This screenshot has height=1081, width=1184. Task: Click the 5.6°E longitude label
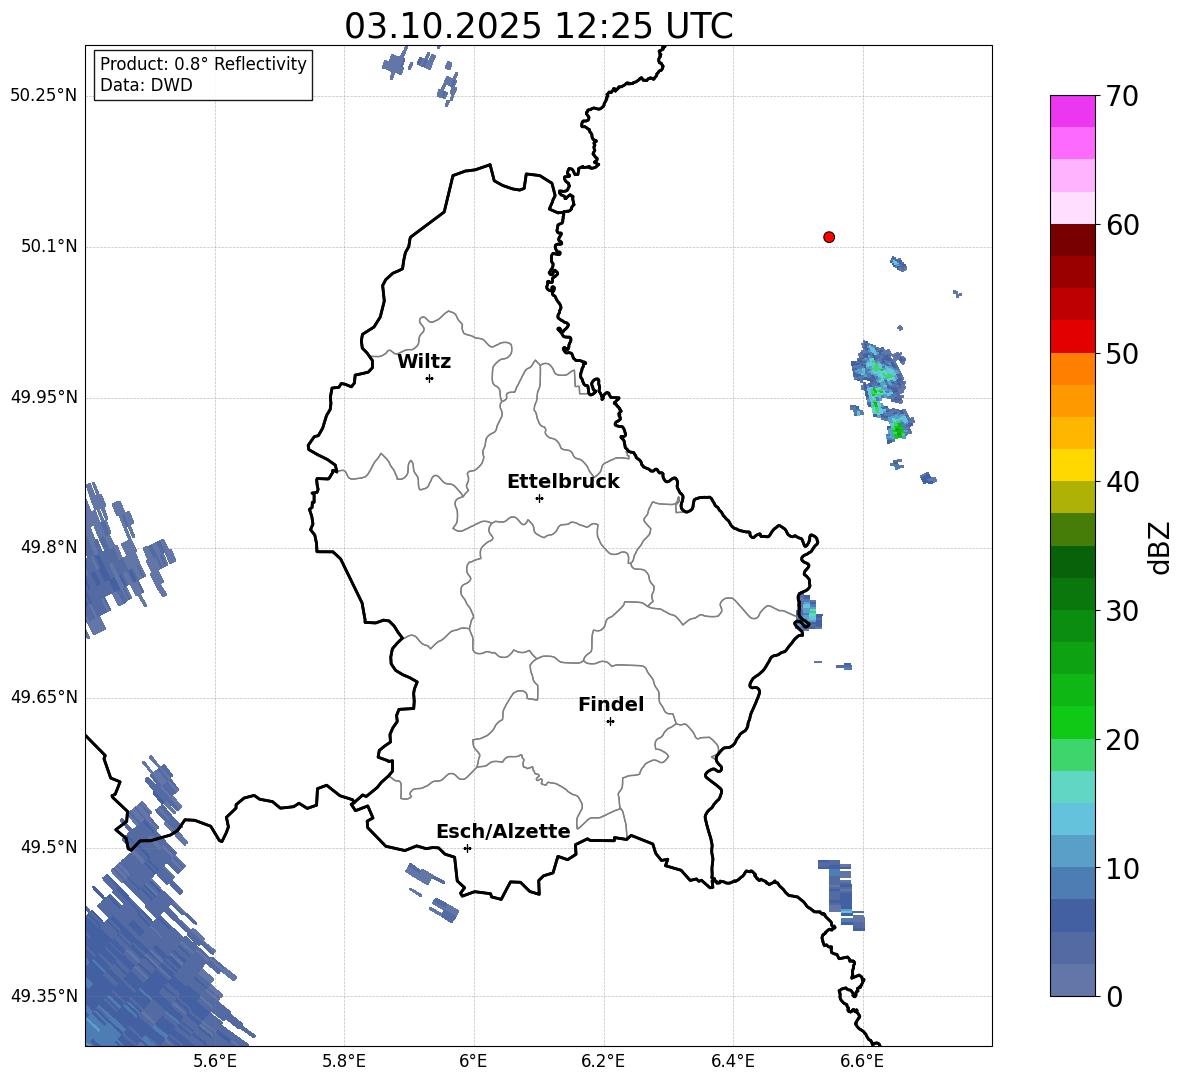pos(215,1061)
